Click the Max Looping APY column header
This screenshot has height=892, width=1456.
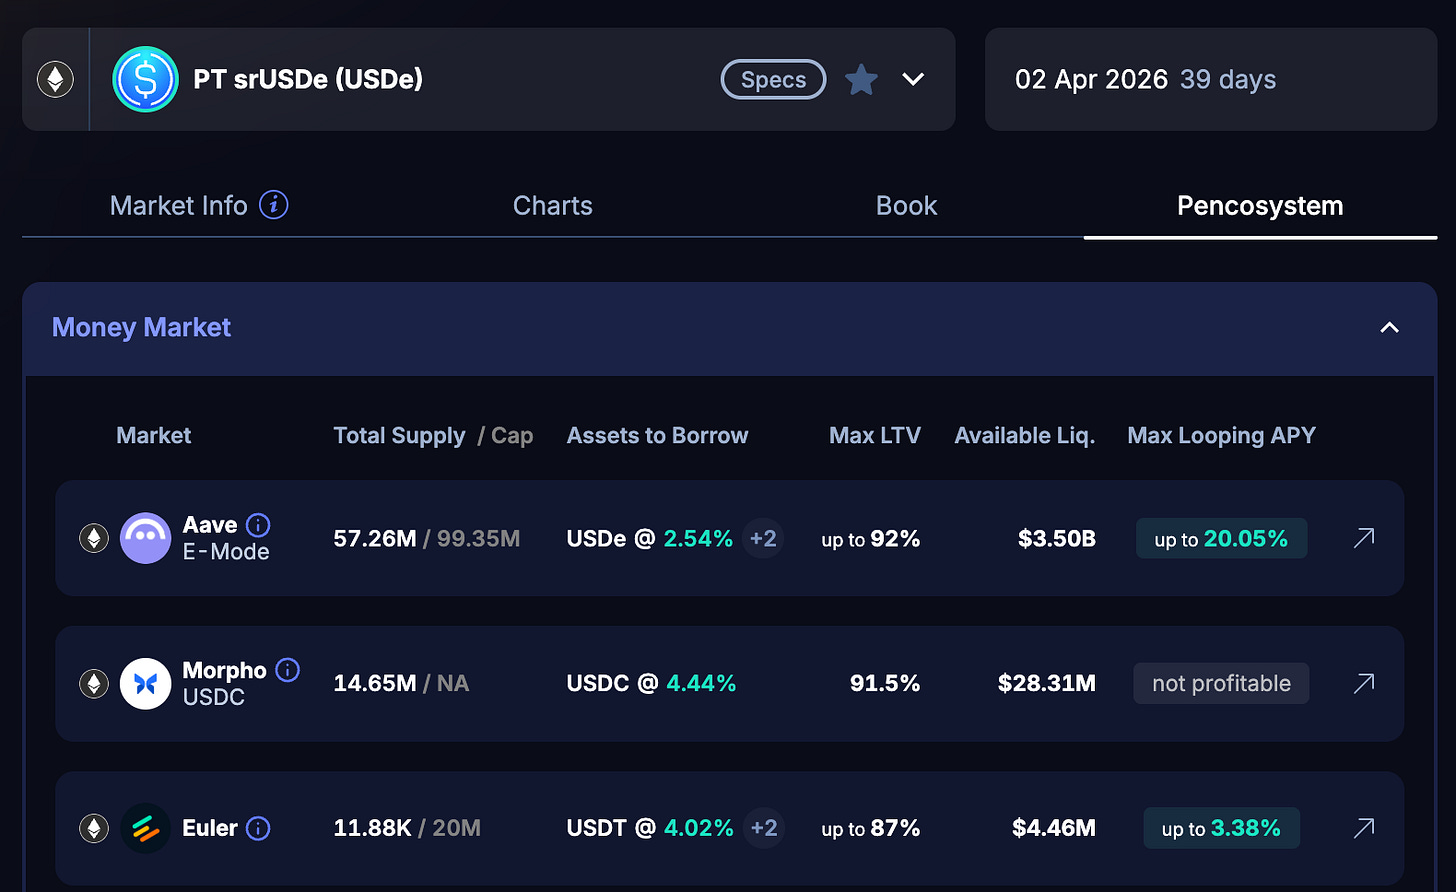coord(1221,436)
